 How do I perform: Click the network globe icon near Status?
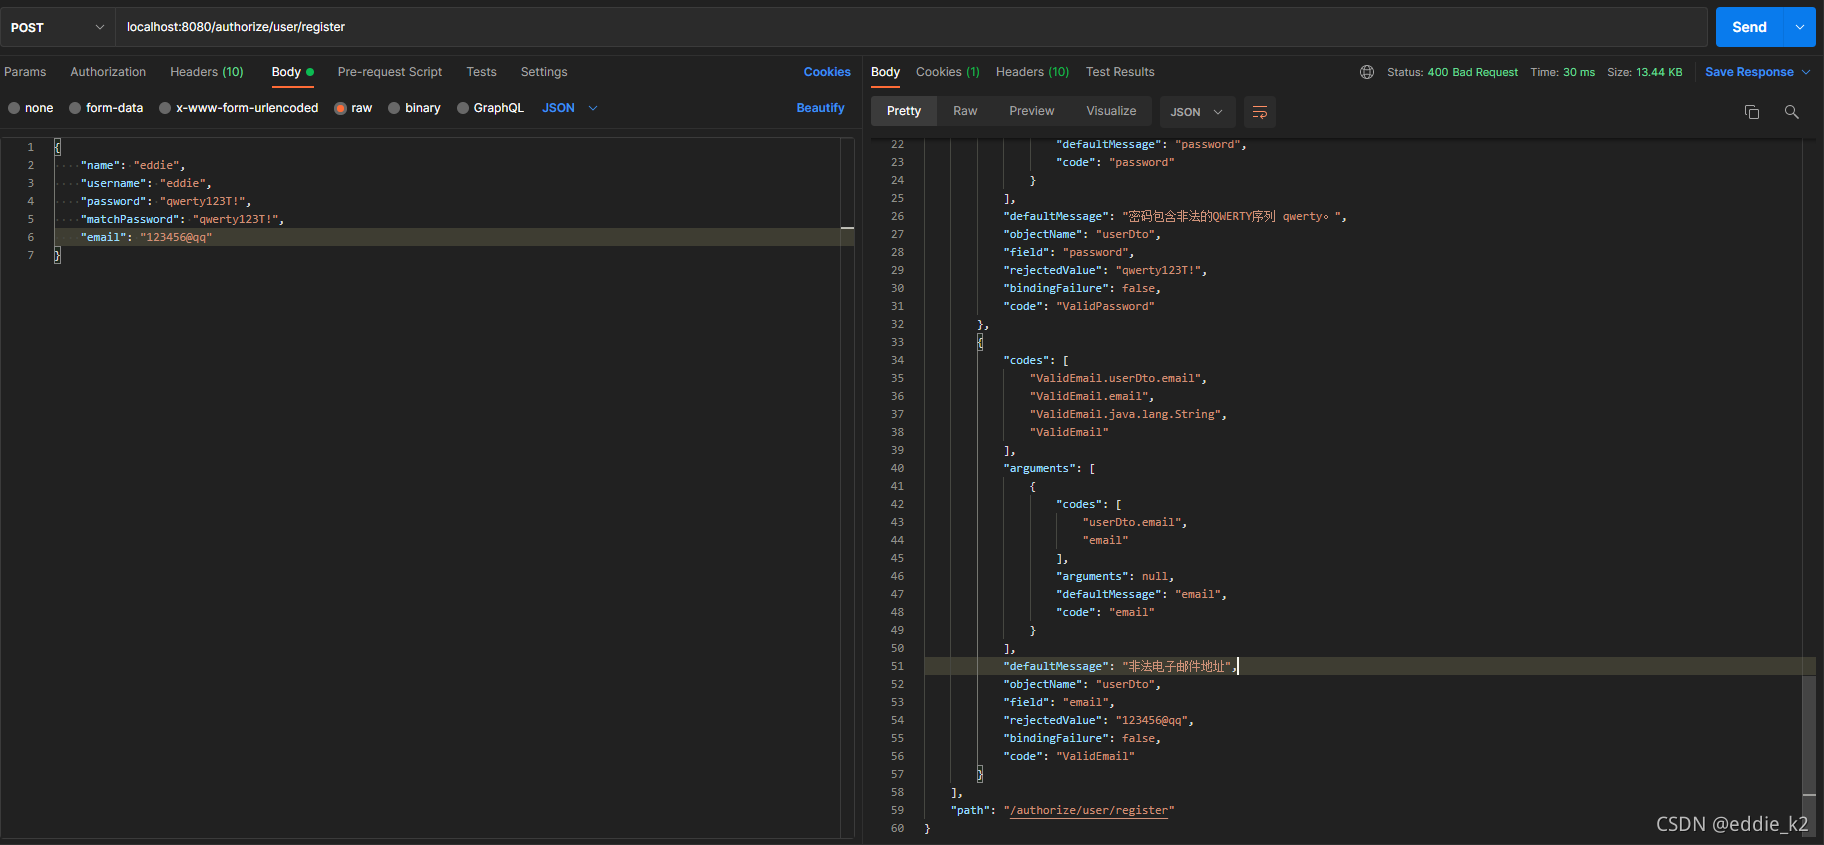tap(1367, 72)
